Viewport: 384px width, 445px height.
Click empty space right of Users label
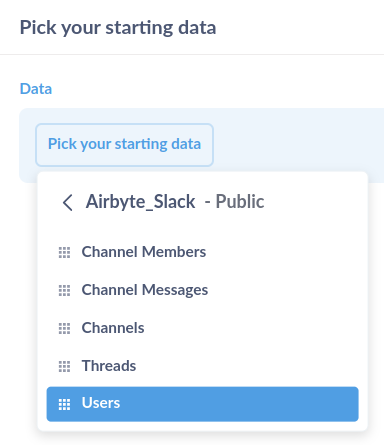(x=238, y=404)
